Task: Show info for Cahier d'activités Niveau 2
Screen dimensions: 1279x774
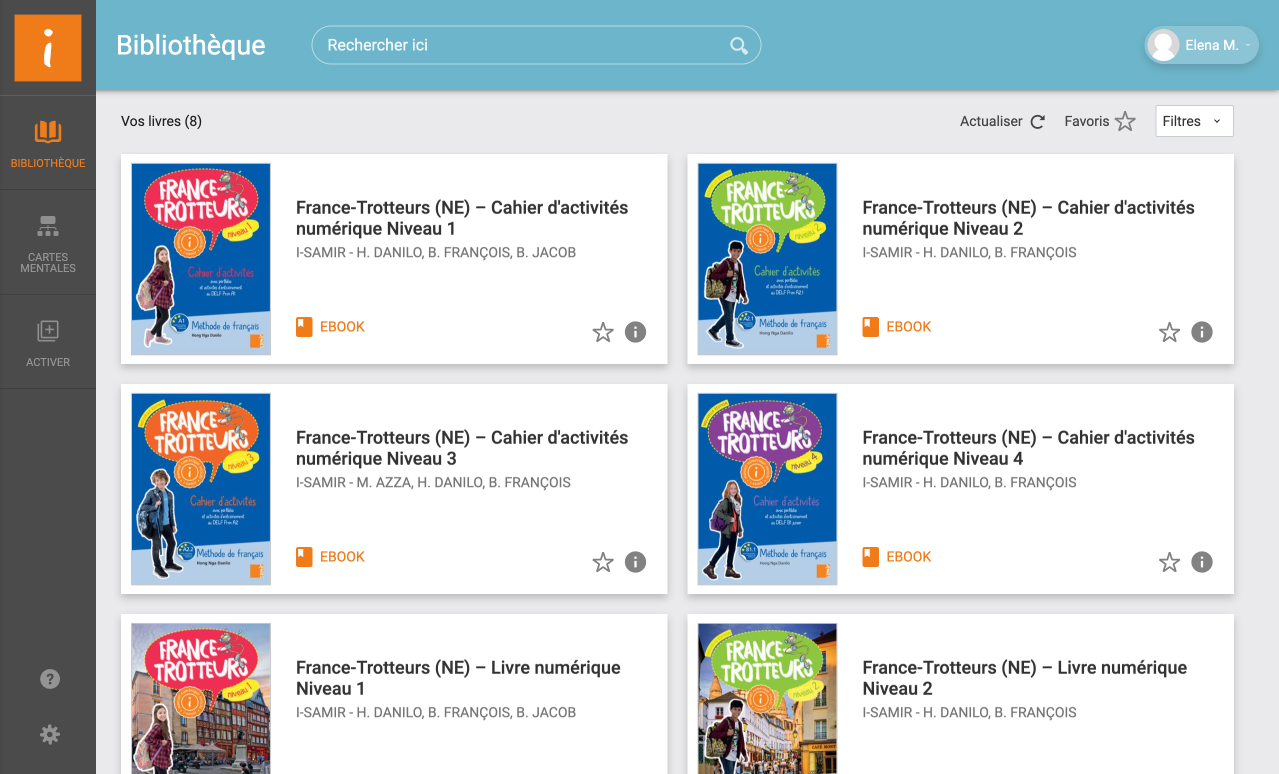Action: 1202,332
